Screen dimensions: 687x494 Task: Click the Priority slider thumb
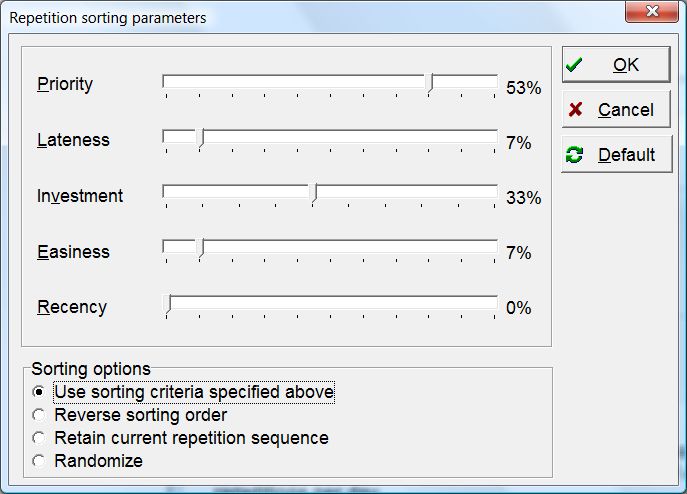pos(430,84)
